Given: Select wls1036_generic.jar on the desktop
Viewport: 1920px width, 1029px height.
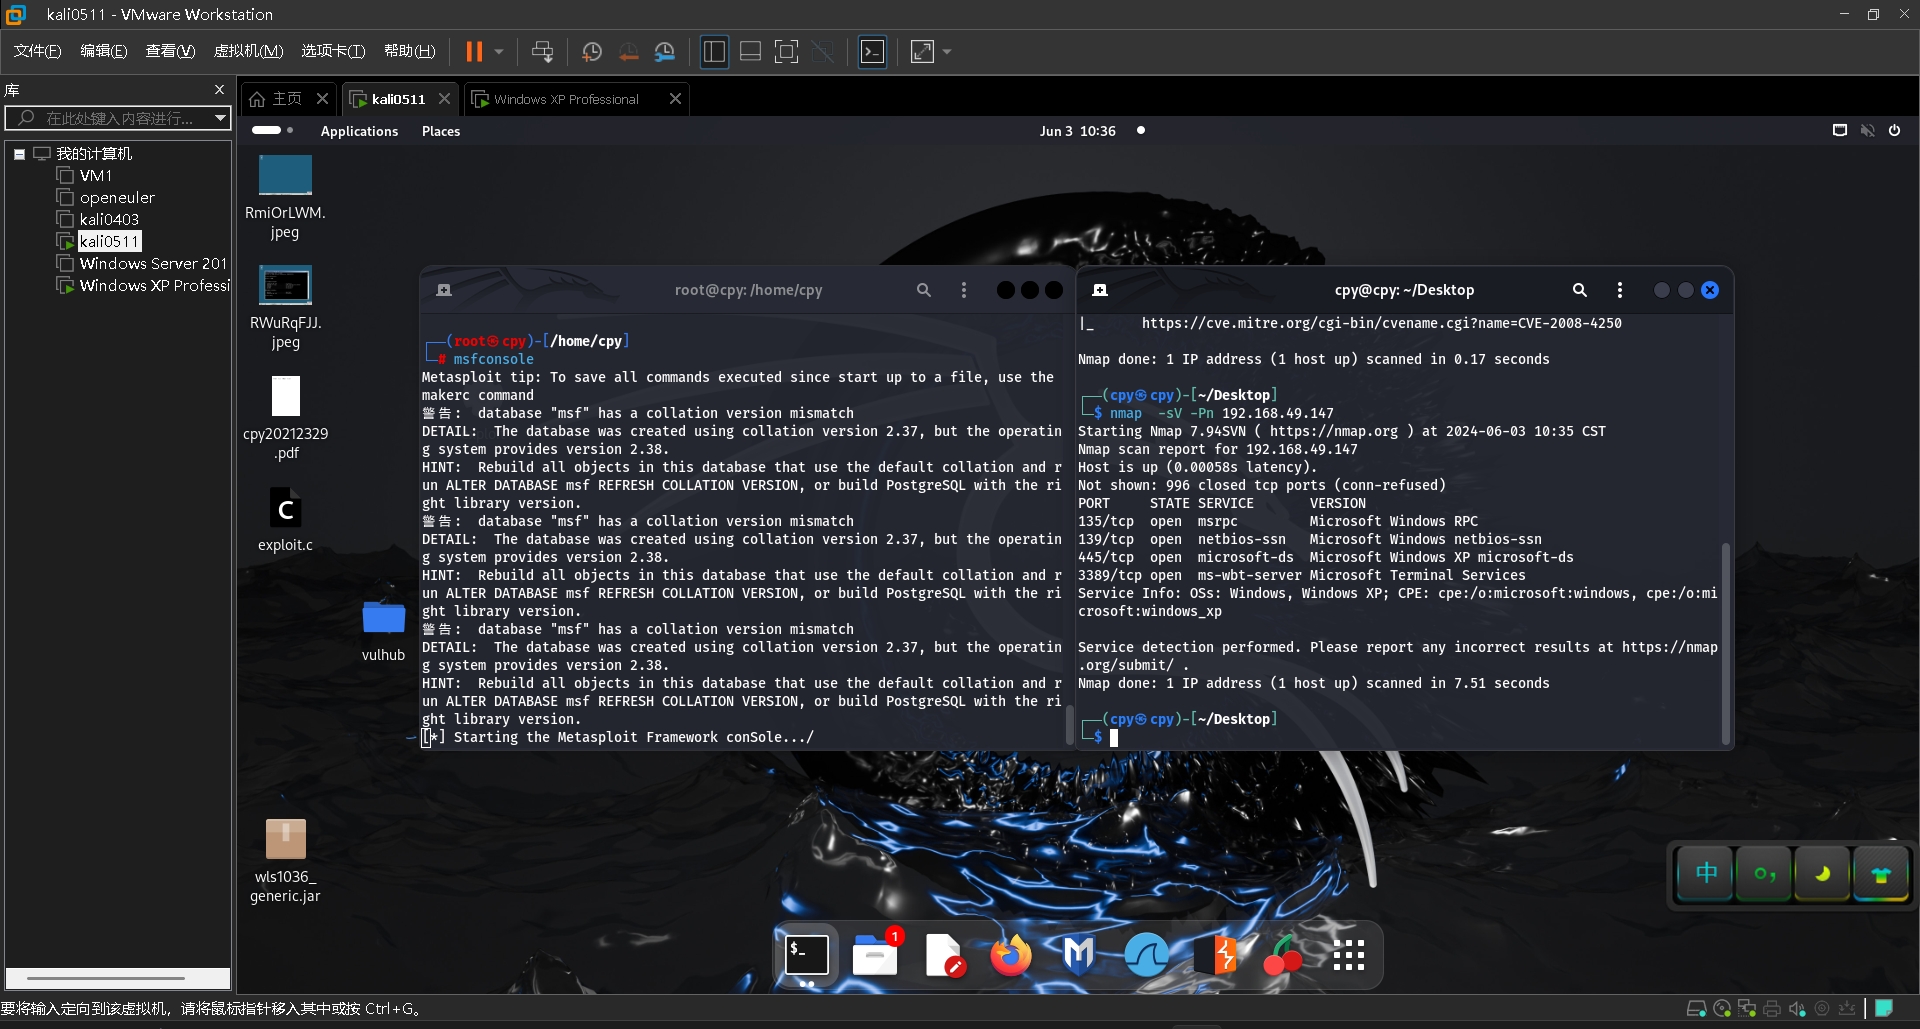Looking at the screenshot, I should click(x=285, y=860).
